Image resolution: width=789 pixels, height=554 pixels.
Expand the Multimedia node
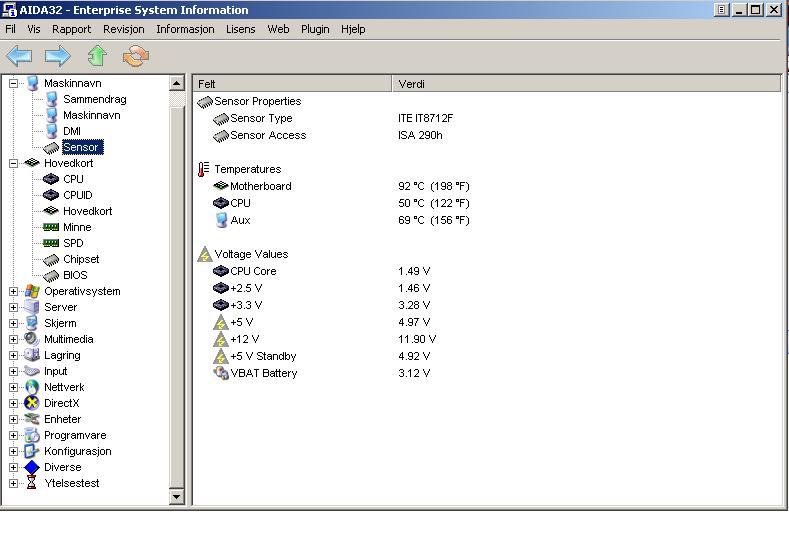[x=14, y=340]
